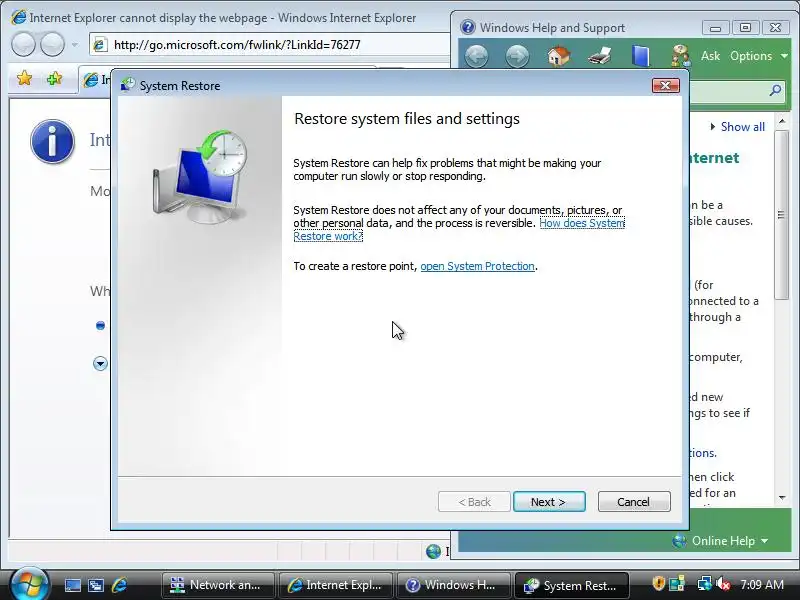
Task: Open the Windows Start orb
Action: (29, 584)
